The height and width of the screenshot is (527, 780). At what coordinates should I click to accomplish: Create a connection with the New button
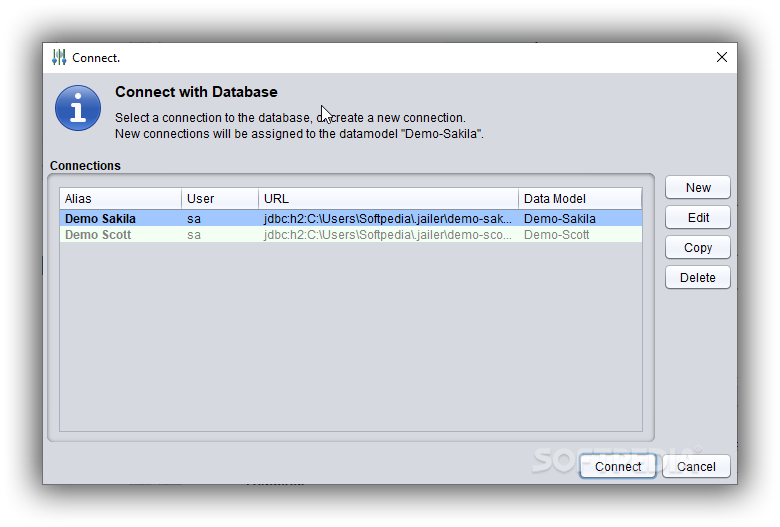pyautogui.click(x=698, y=188)
